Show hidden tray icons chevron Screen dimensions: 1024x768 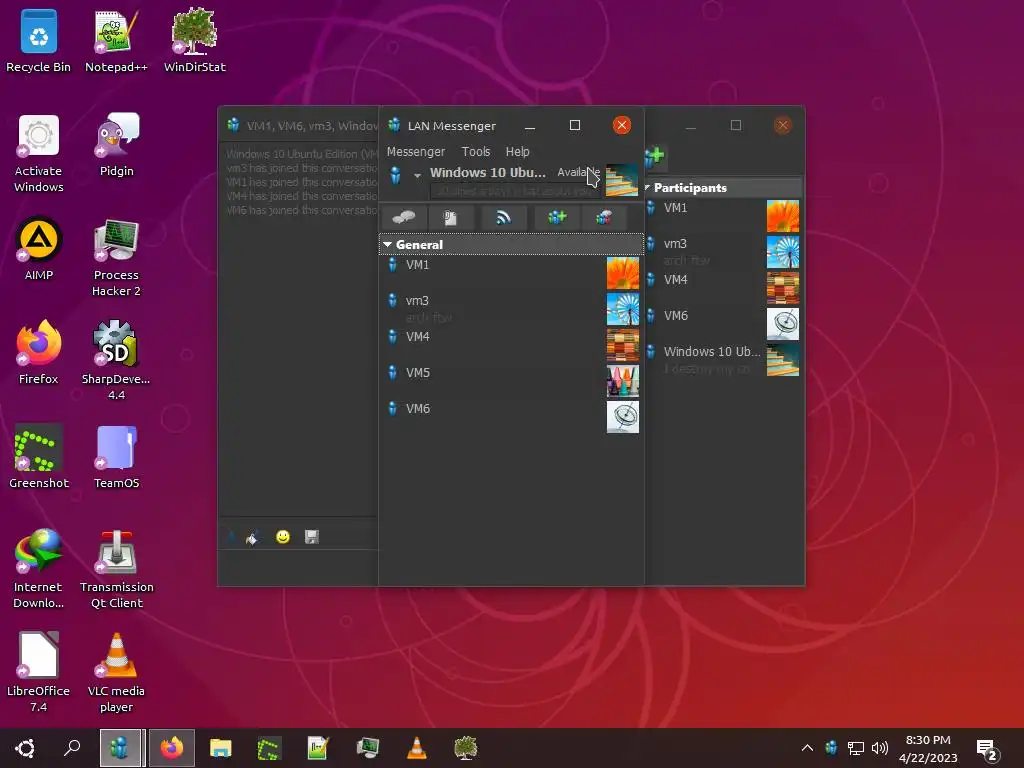(x=807, y=748)
